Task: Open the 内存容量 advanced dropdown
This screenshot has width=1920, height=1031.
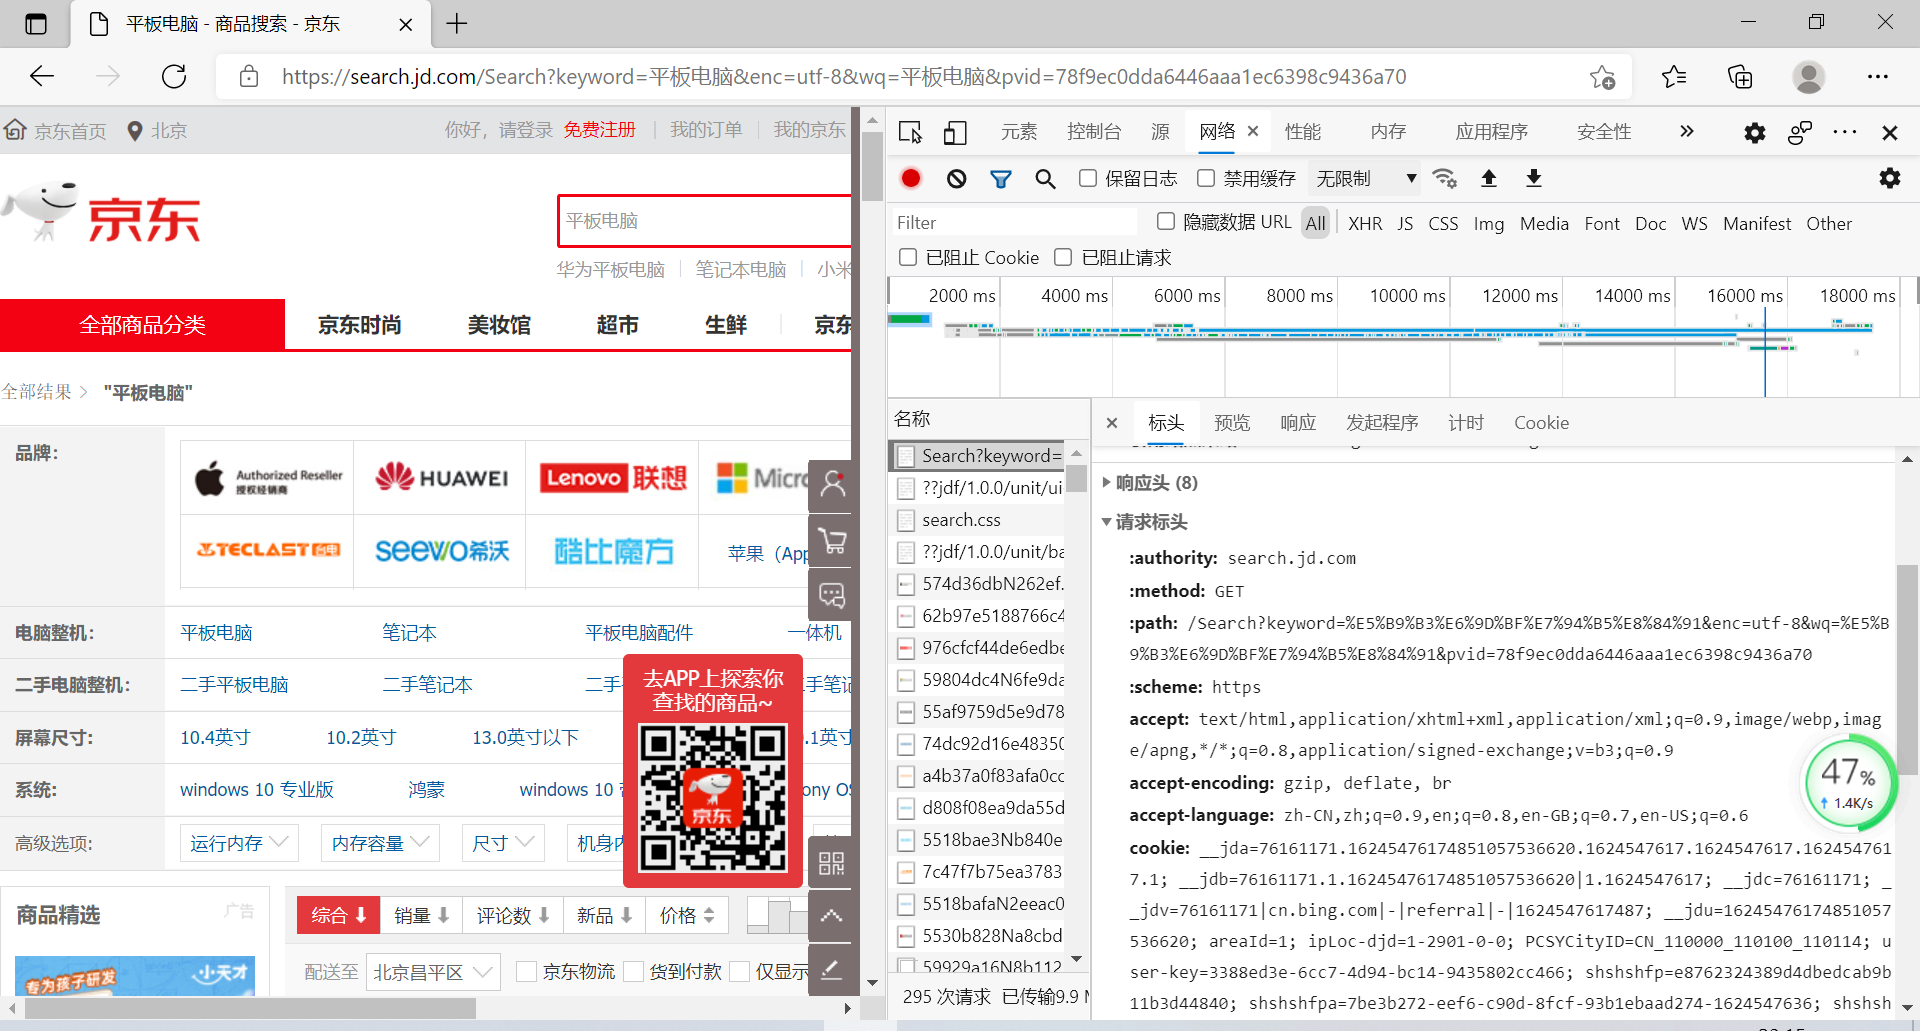Action: (380, 843)
